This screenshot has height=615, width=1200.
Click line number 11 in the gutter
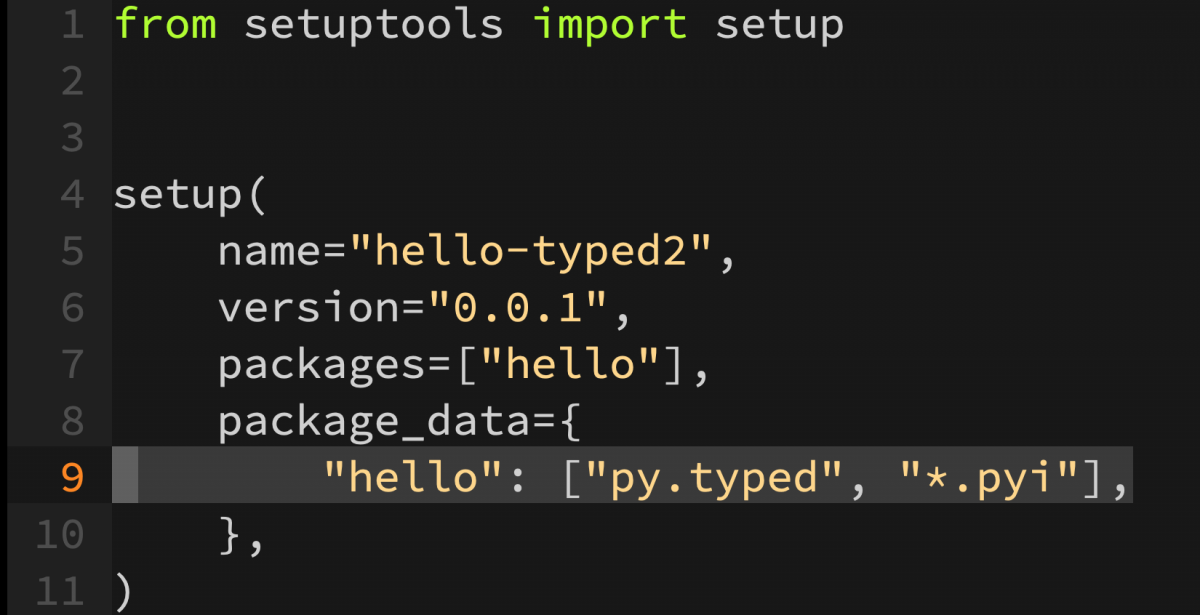[59, 591]
